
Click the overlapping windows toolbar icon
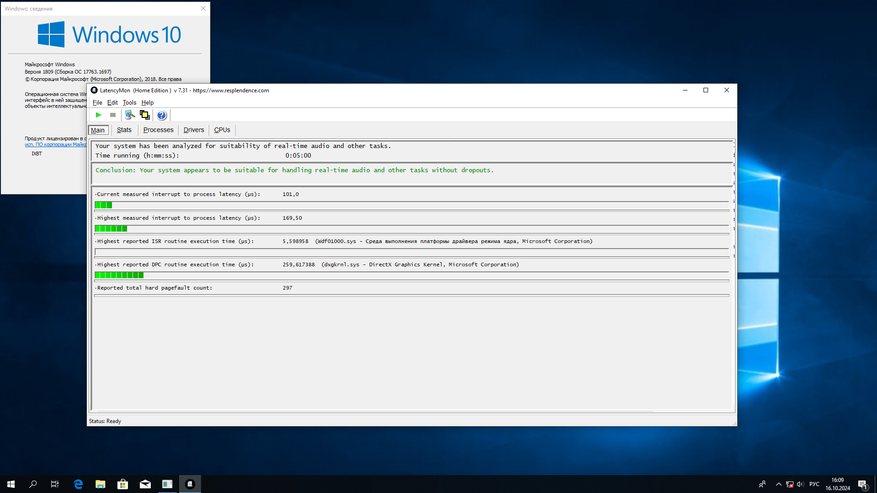144,115
